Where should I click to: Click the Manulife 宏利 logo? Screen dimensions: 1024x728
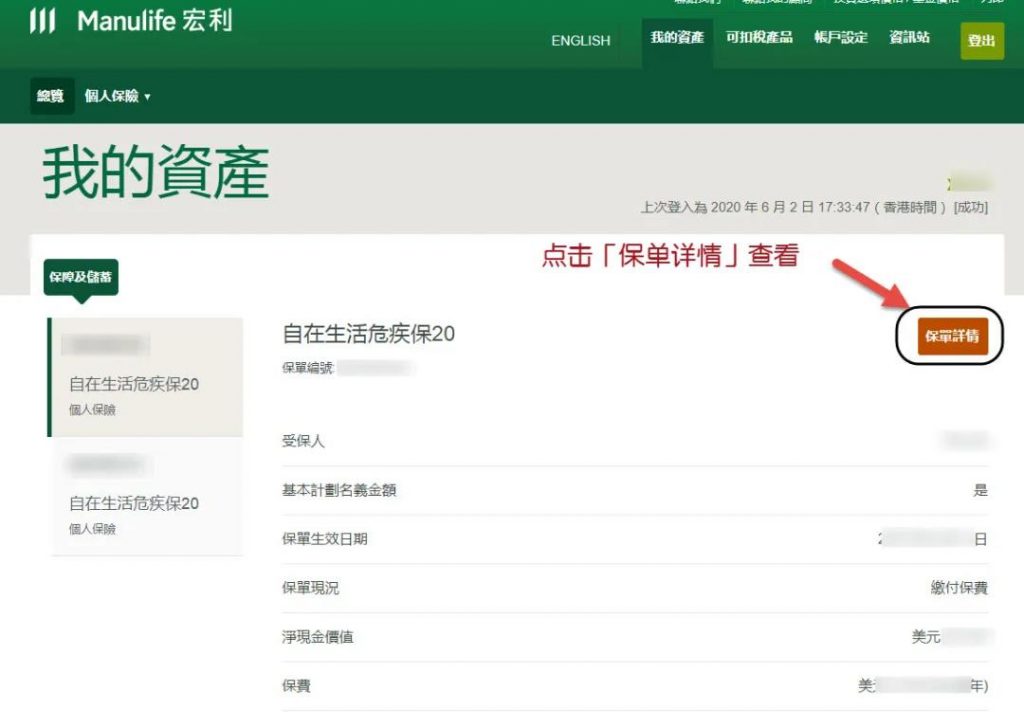coord(131,21)
